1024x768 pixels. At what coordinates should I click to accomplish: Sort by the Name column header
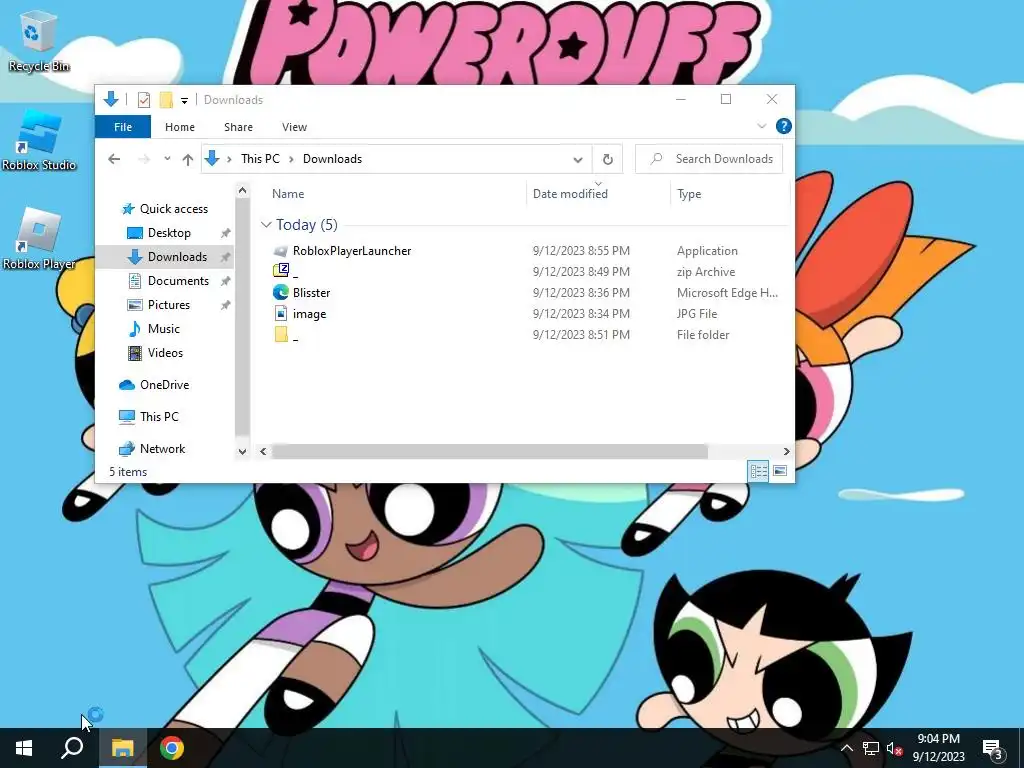point(288,194)
